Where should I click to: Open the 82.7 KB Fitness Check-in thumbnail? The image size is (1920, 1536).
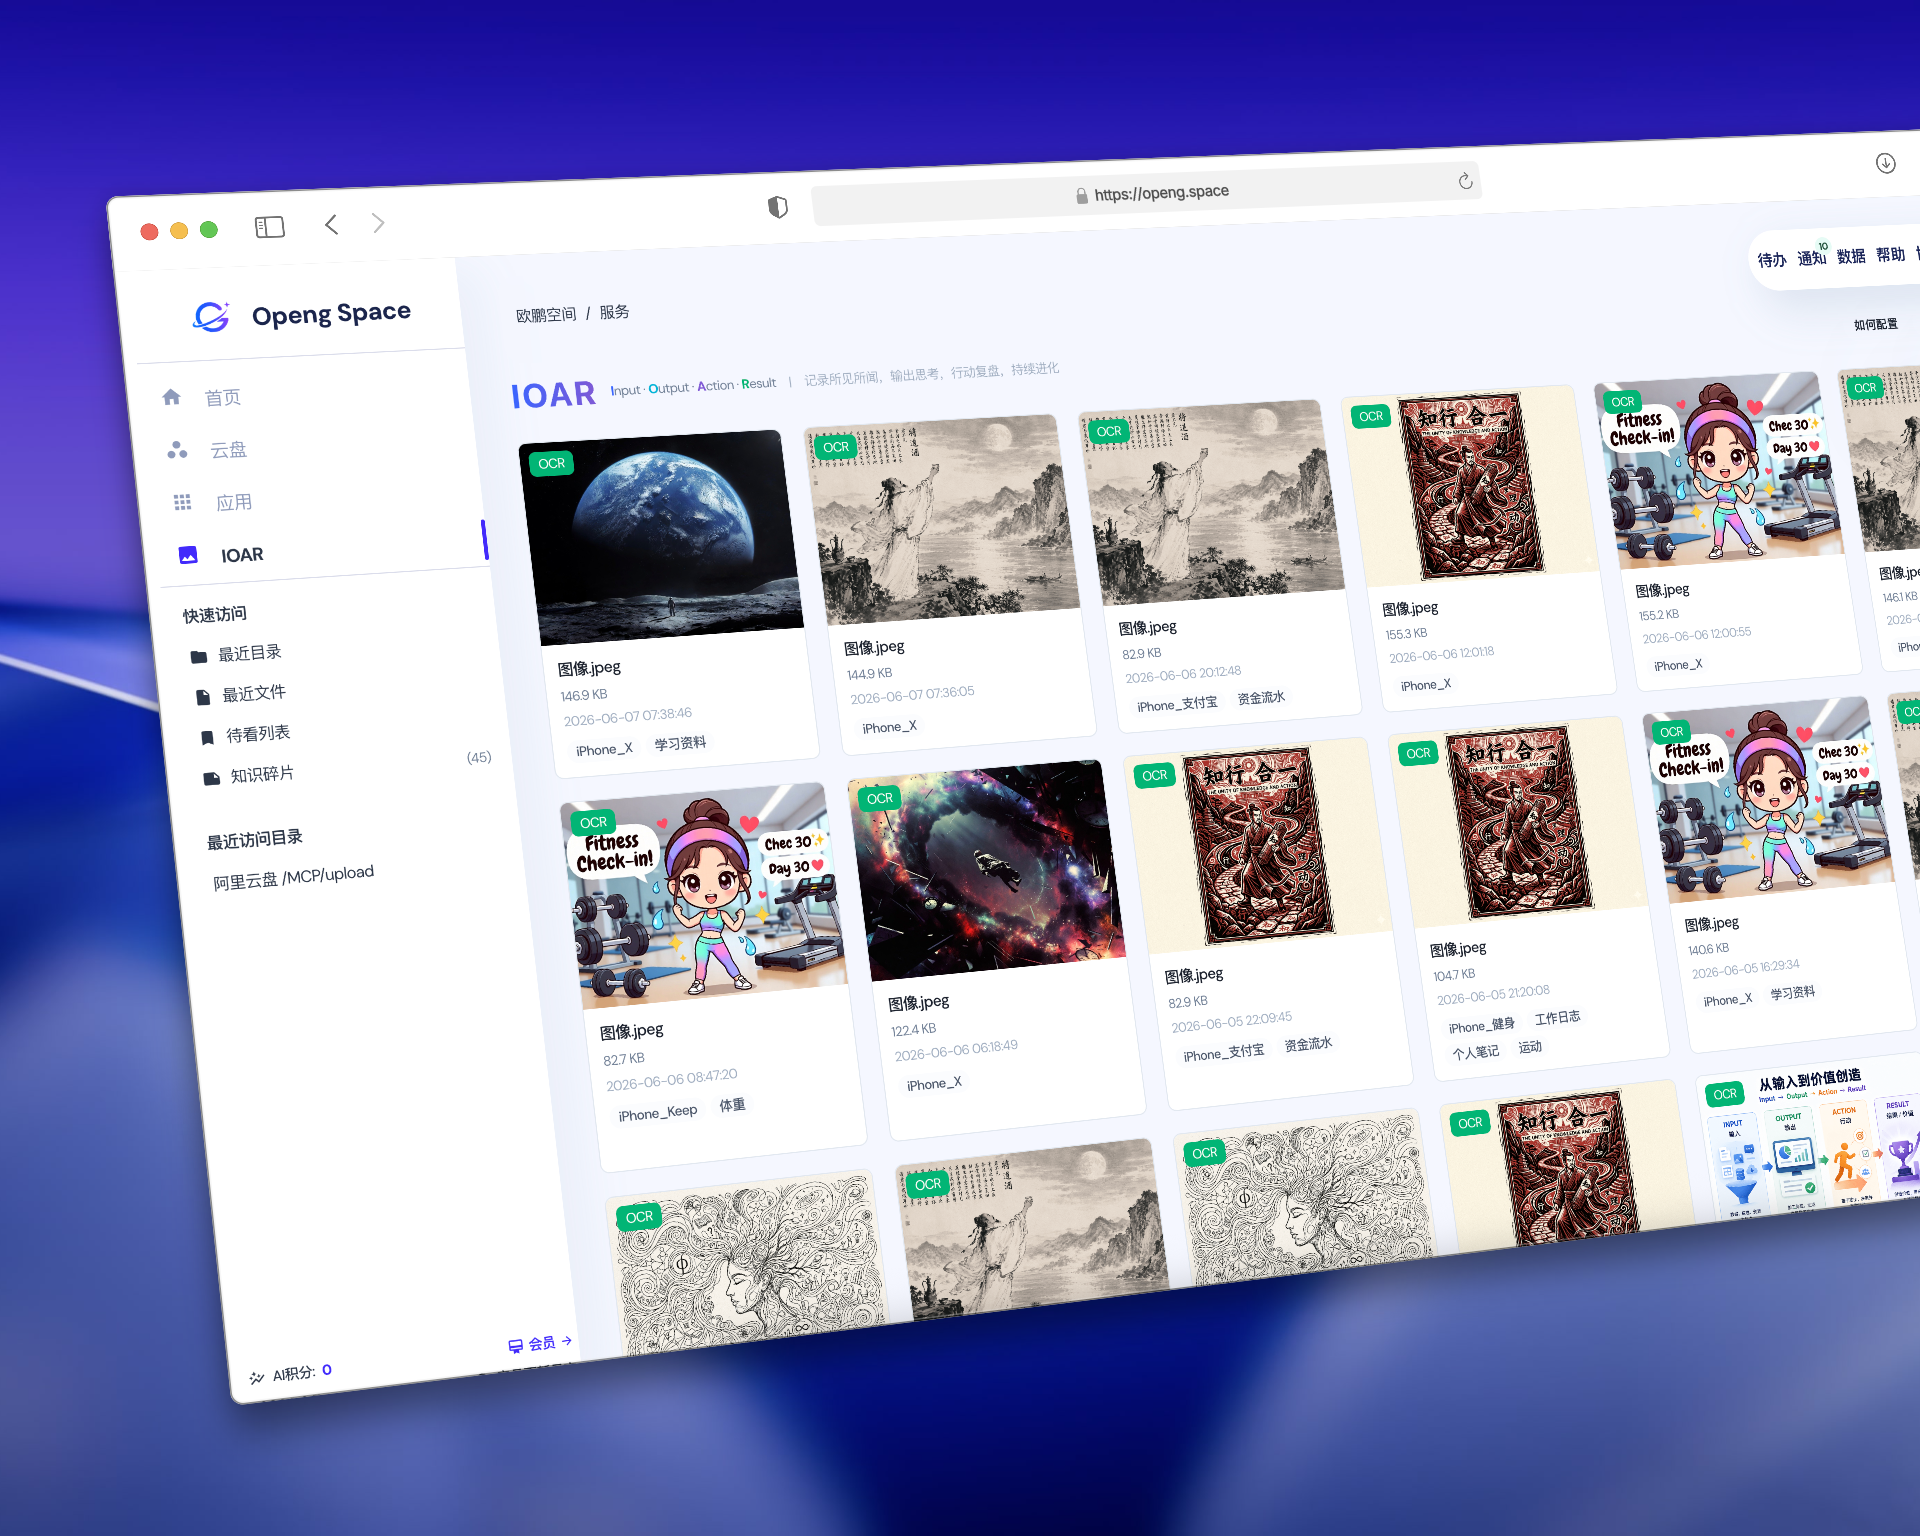click(x=706, y=896)
